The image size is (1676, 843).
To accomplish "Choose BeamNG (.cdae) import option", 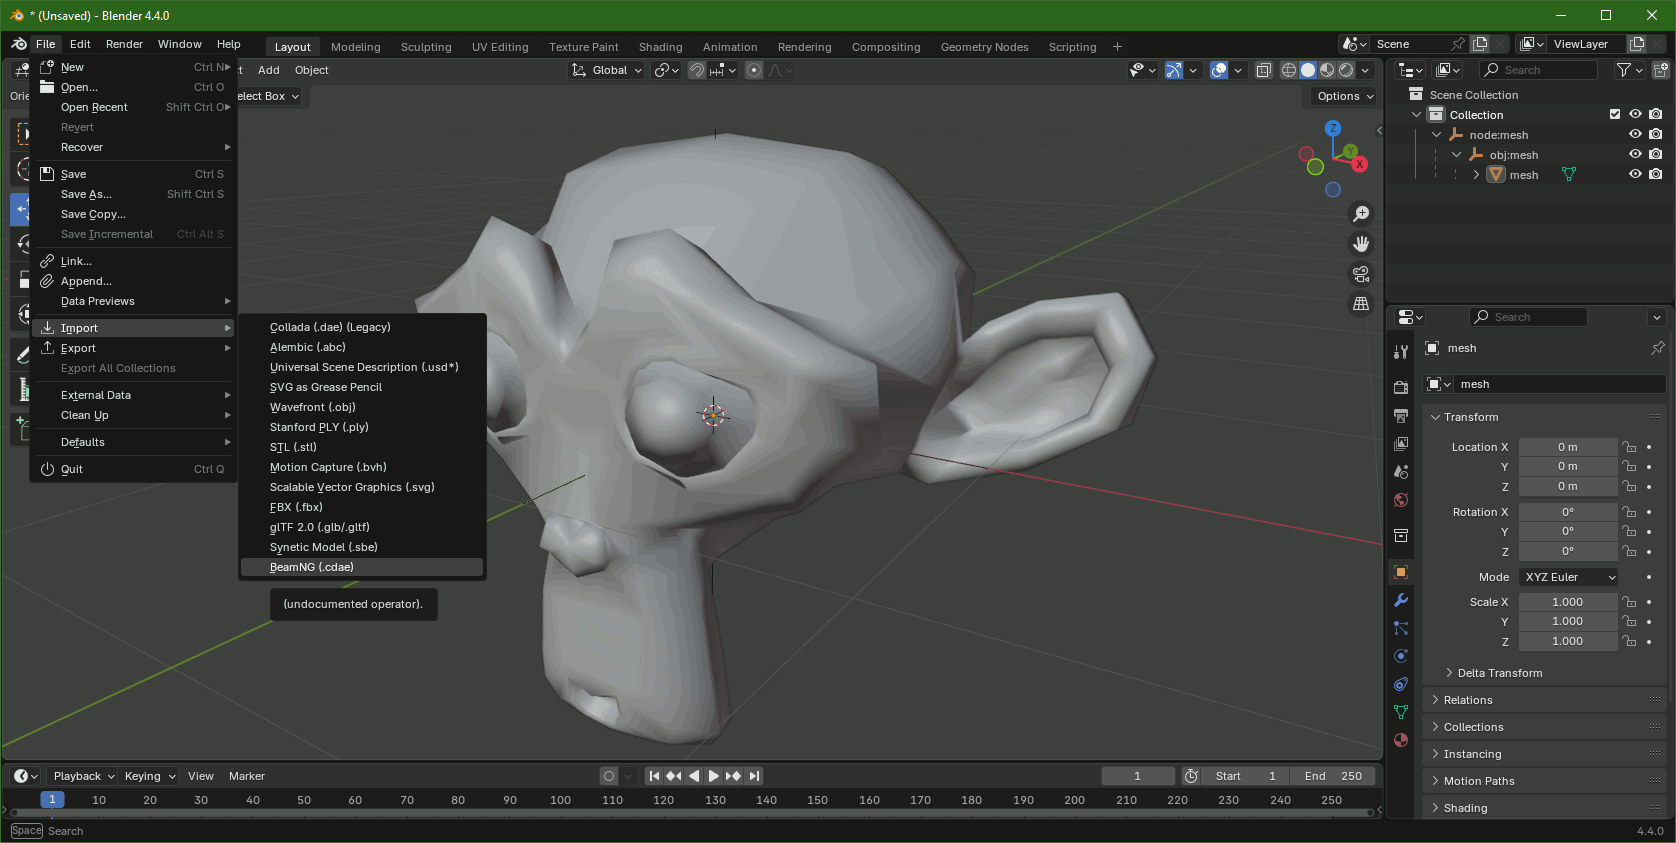I will coord(312,567).
